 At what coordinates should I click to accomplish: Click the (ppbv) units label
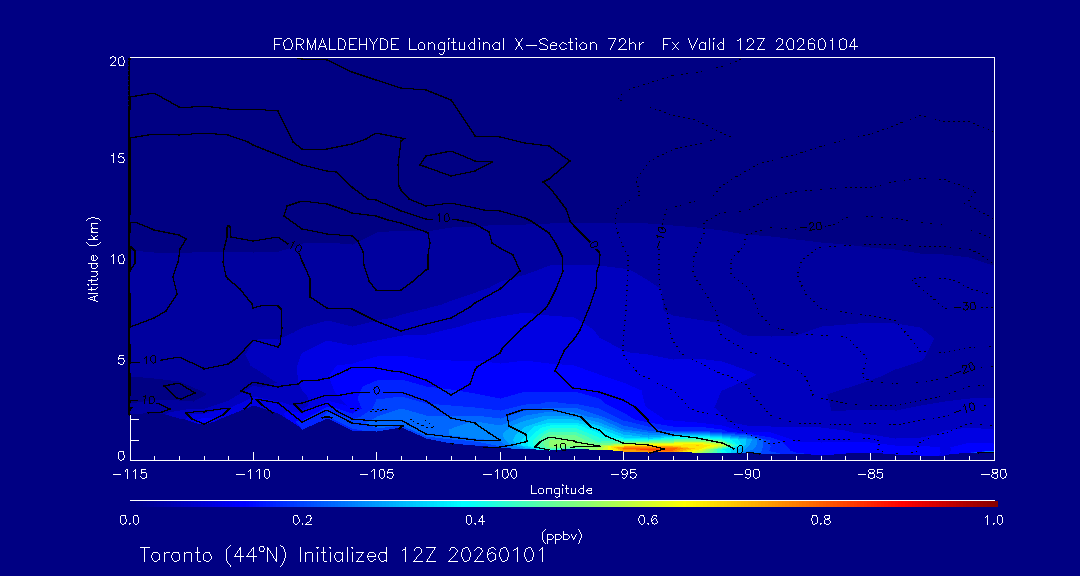pos(561,536)
